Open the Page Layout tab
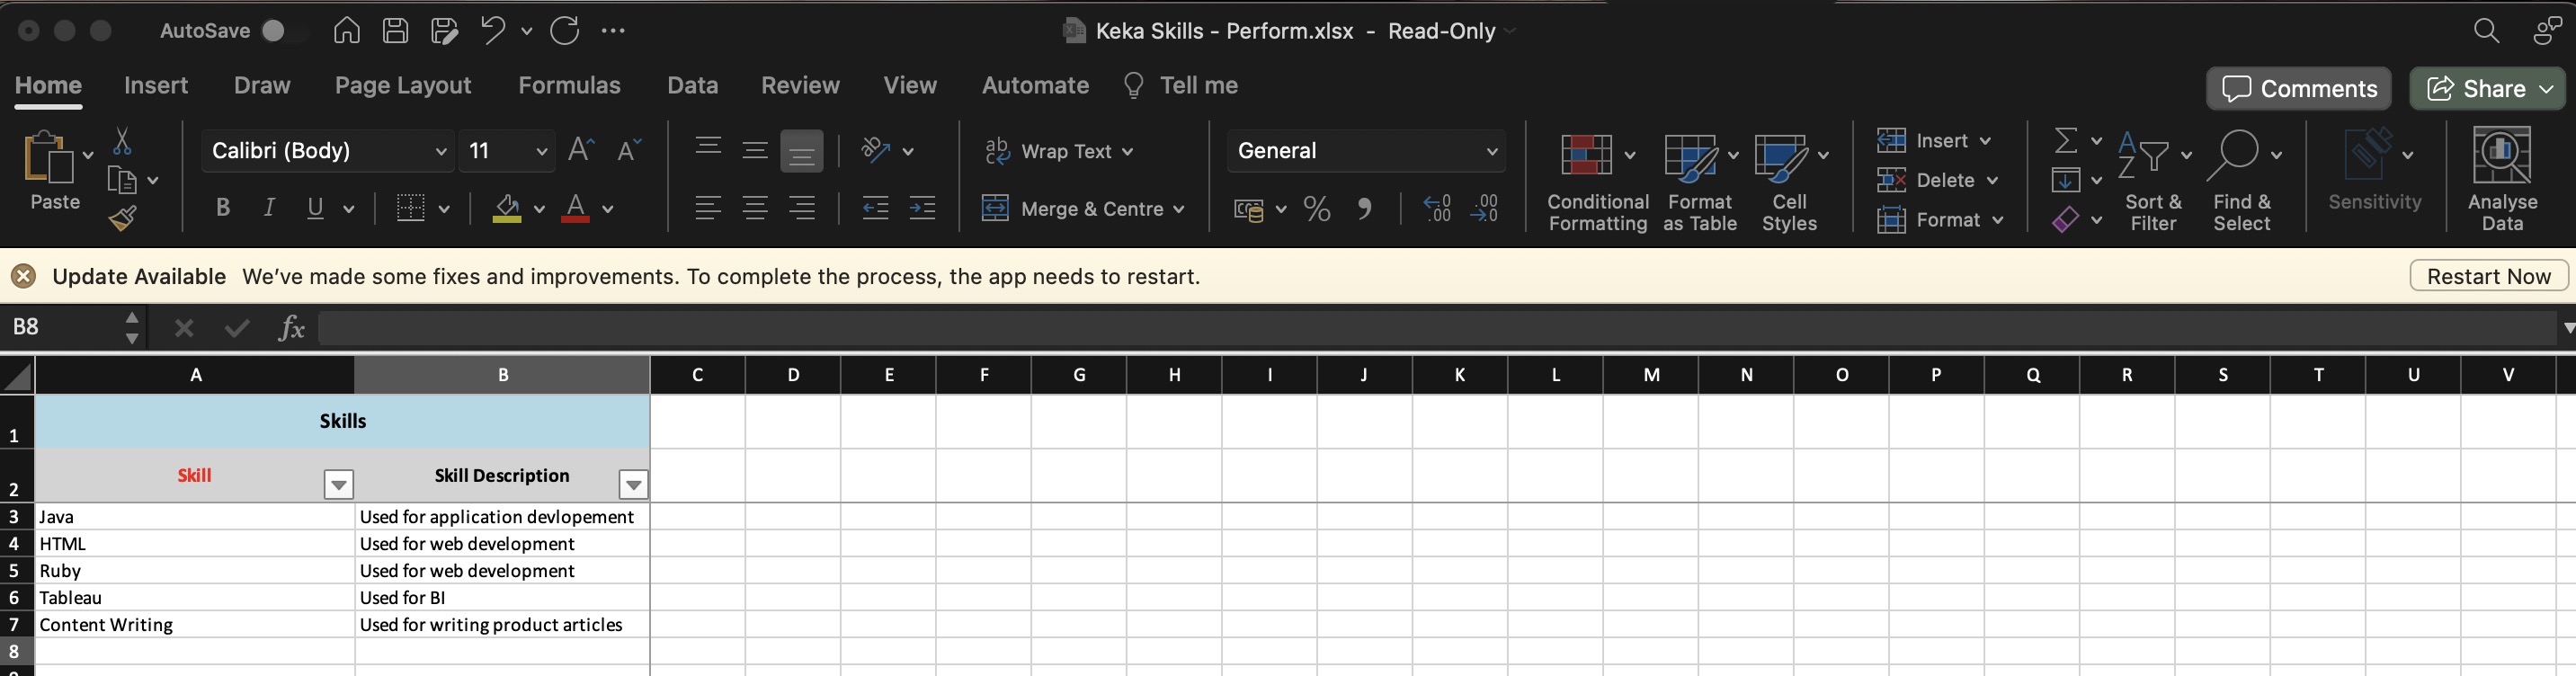The height and width of the screenshot is (676, 2576). point(402,86)
